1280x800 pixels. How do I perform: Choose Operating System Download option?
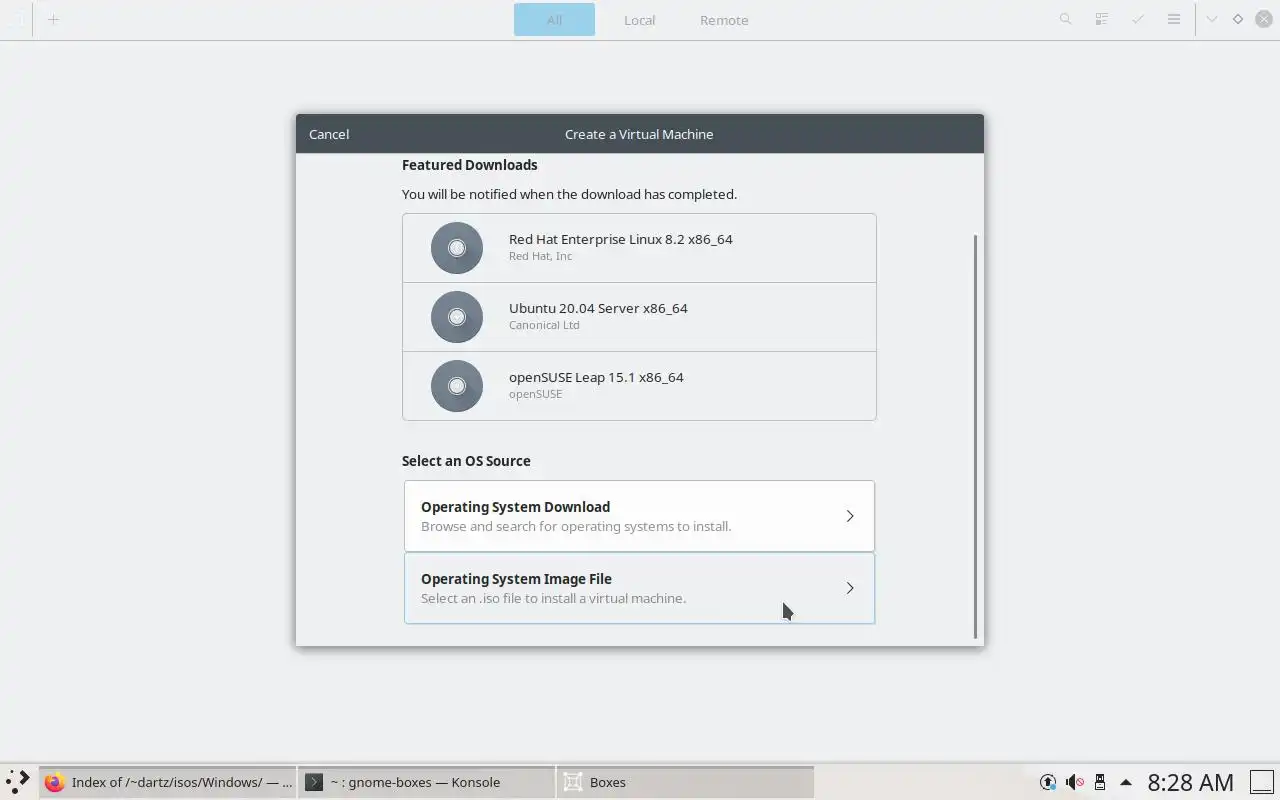click(639, 516)
